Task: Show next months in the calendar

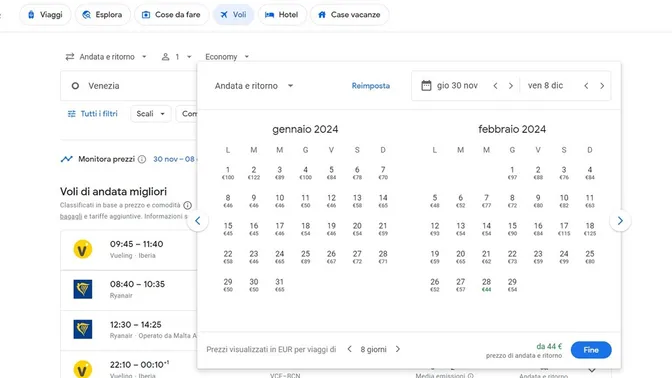Action: (x=620, y=221)
